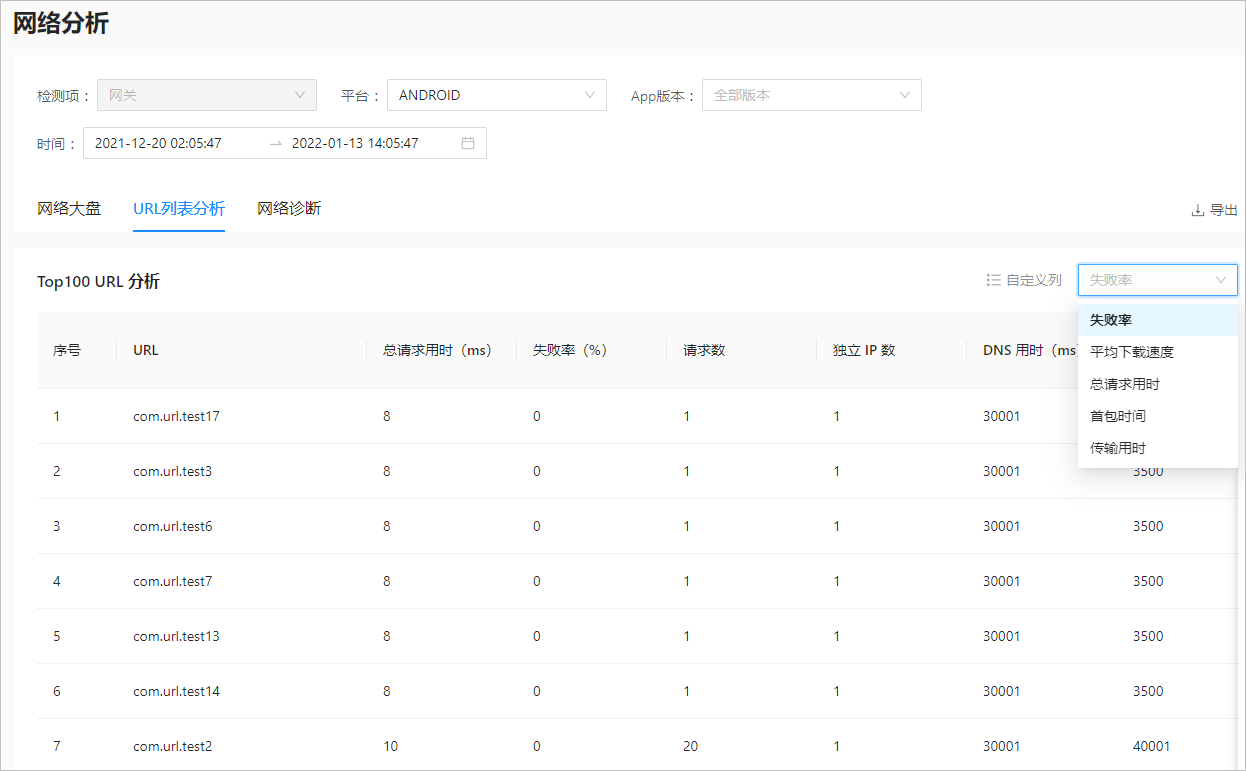Select 平均下载速度 from the dropdown list

[1158, 352]
